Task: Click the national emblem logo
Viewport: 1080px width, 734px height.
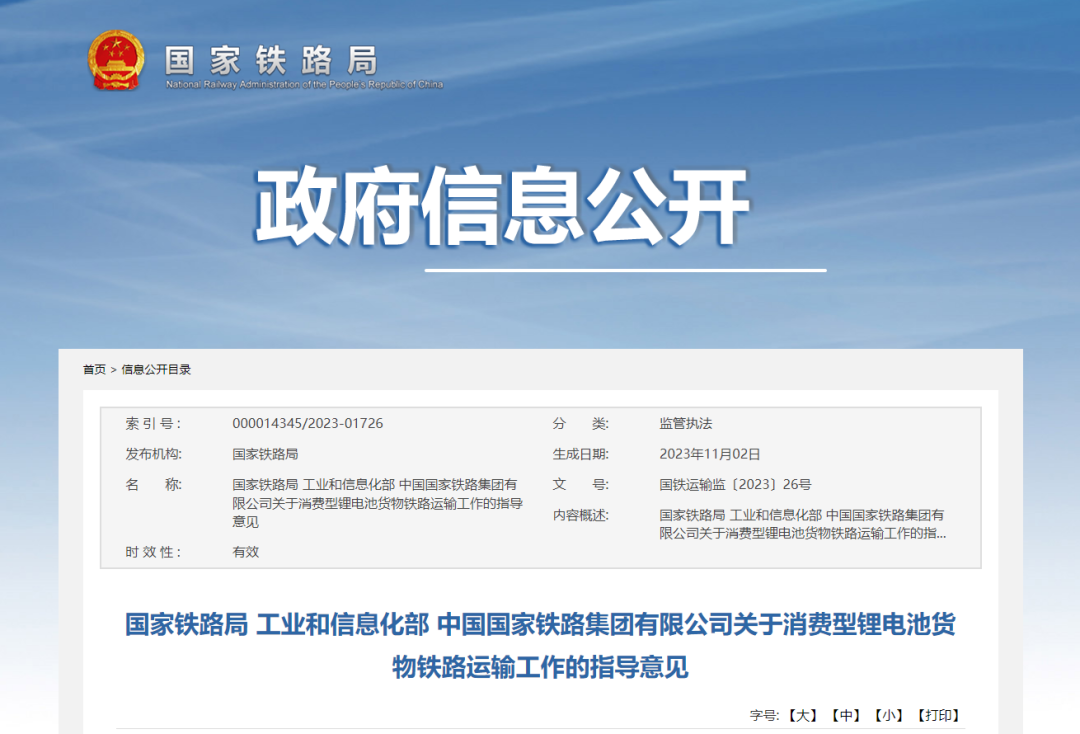Action: 116,61
